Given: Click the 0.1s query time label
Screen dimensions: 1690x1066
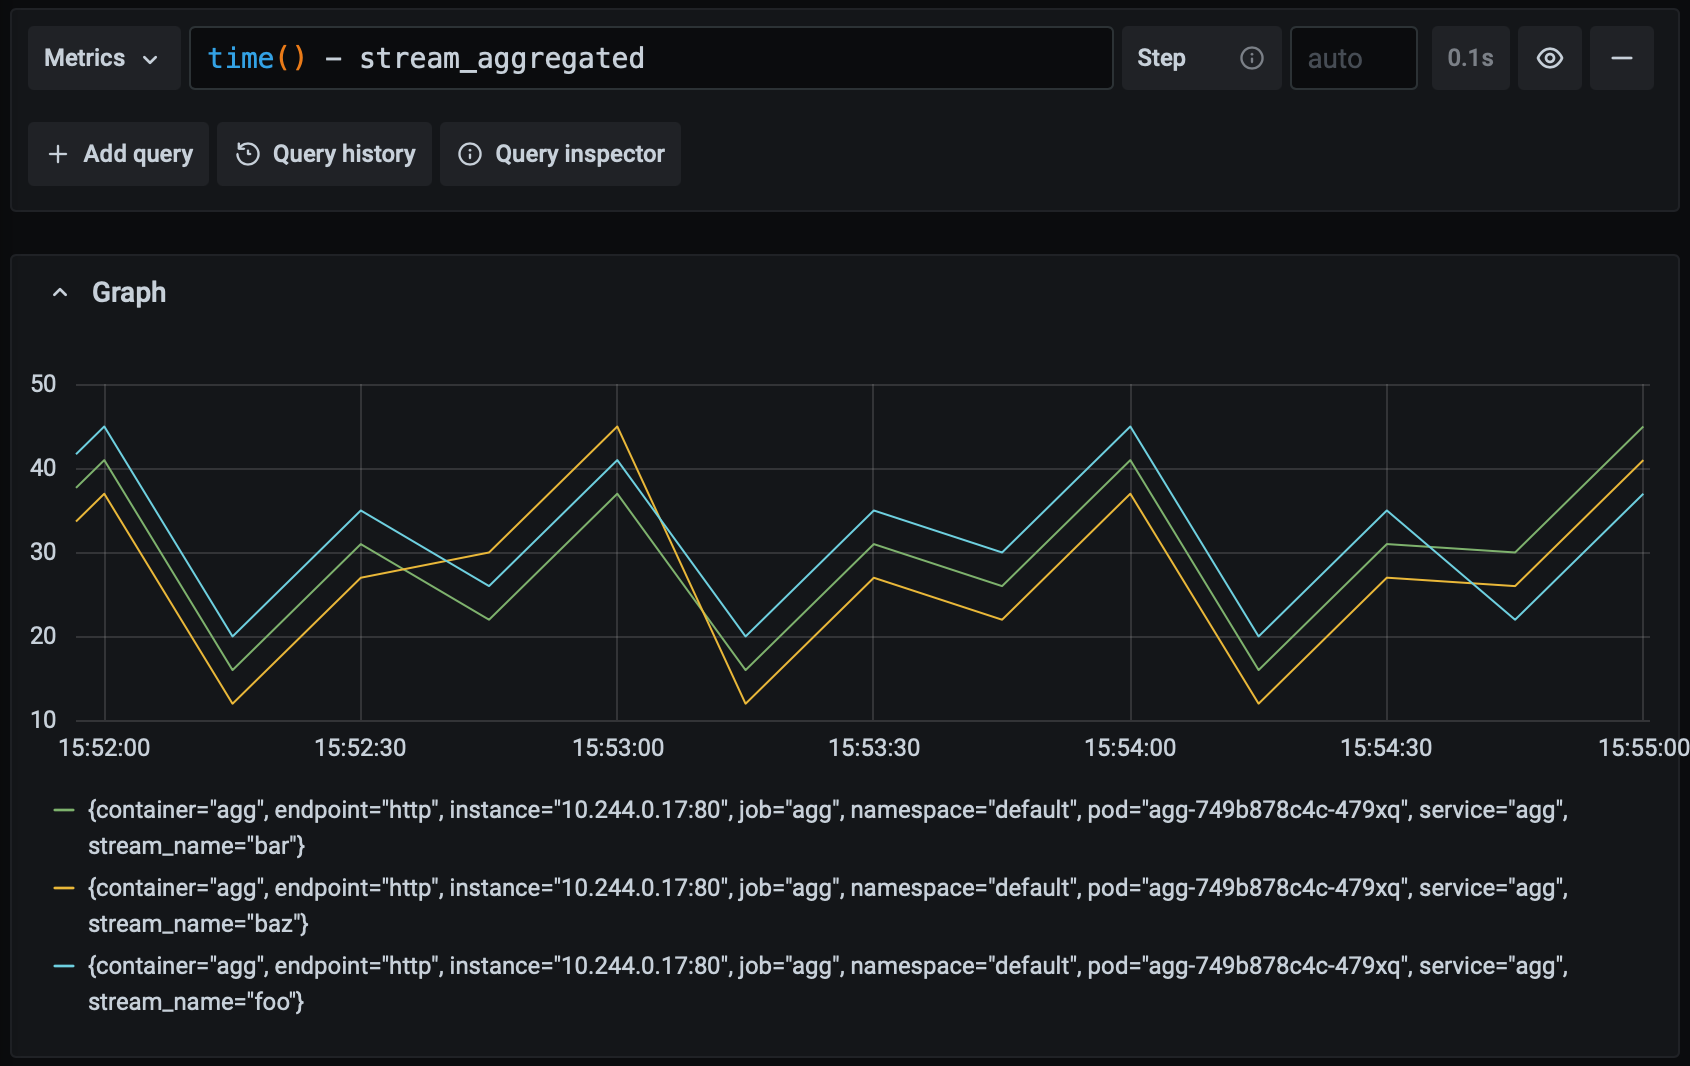Looking at the screenshot, I should pyautogui.click(x=1469, y=58).
